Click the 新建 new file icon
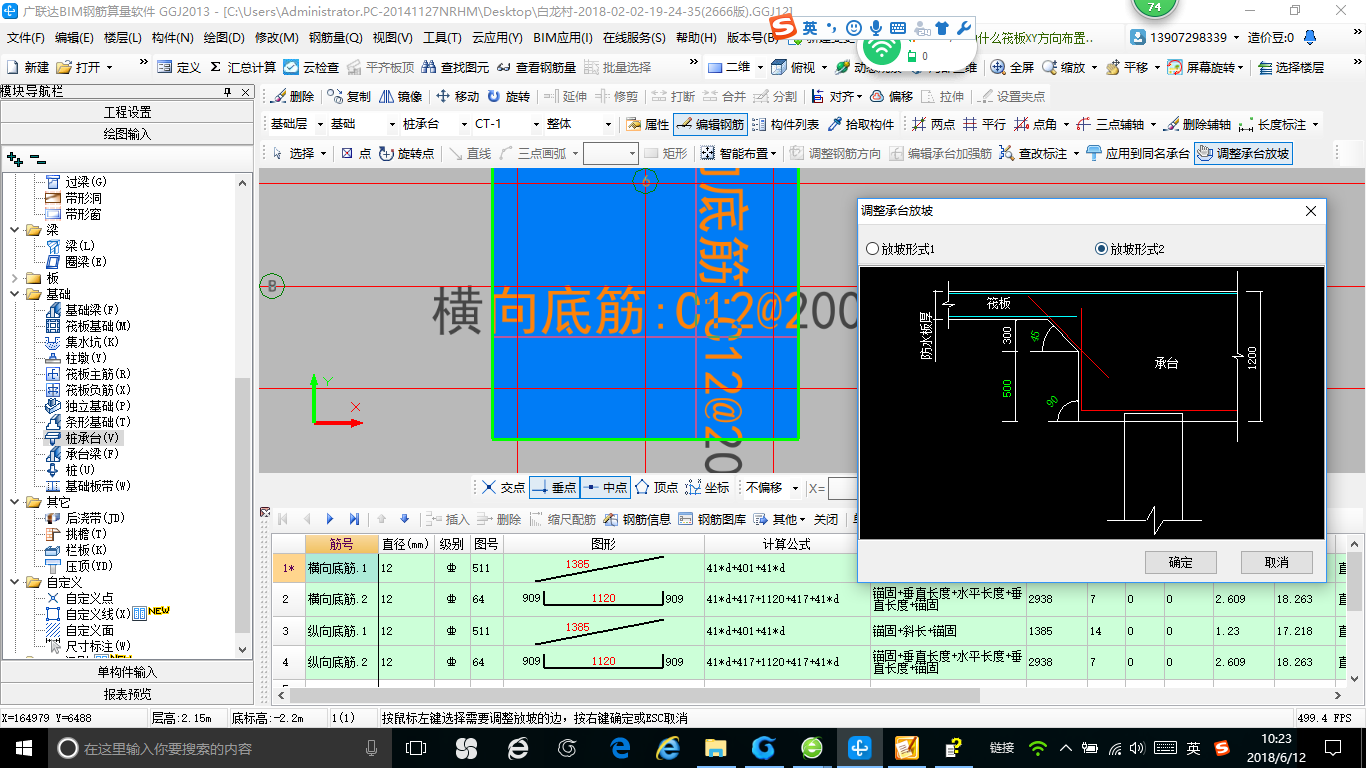Viewport: 1366px width, 768px height. (29, 67)
